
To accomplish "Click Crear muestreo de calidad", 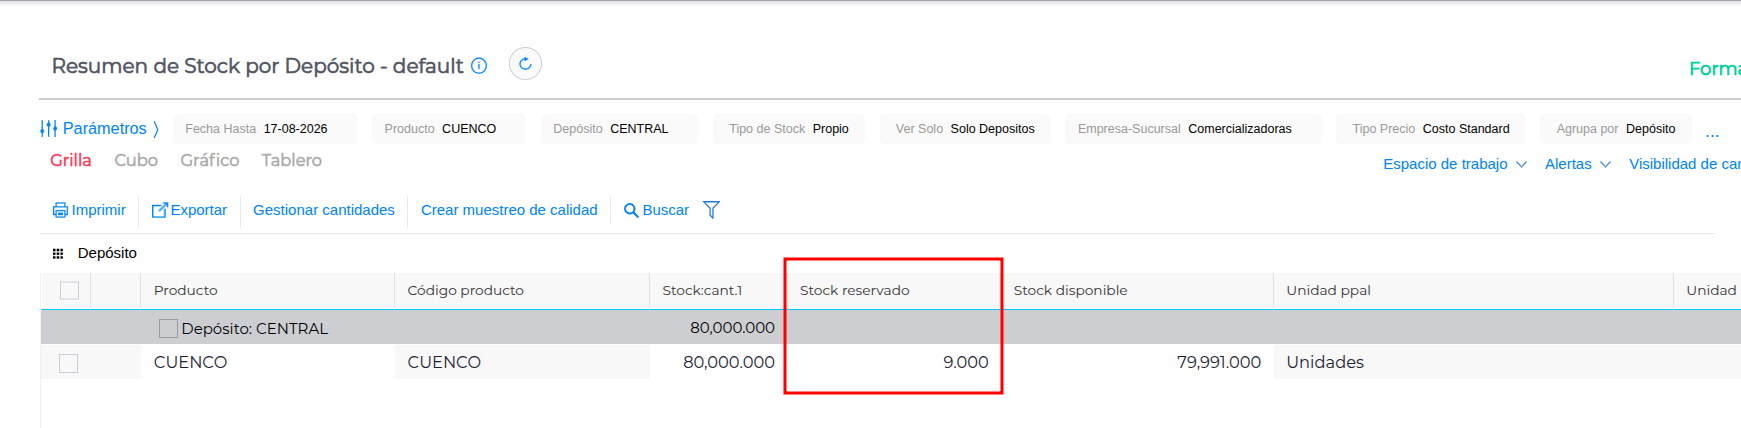I will (x=509, y=210).
